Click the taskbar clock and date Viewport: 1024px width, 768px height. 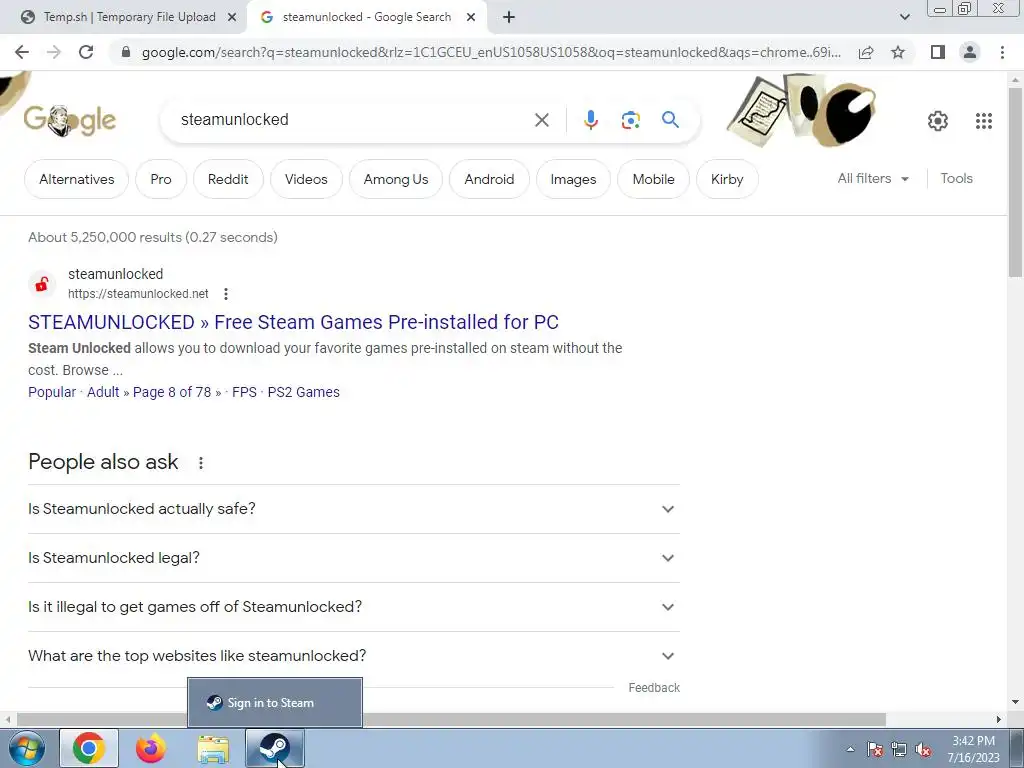(973, 749)
